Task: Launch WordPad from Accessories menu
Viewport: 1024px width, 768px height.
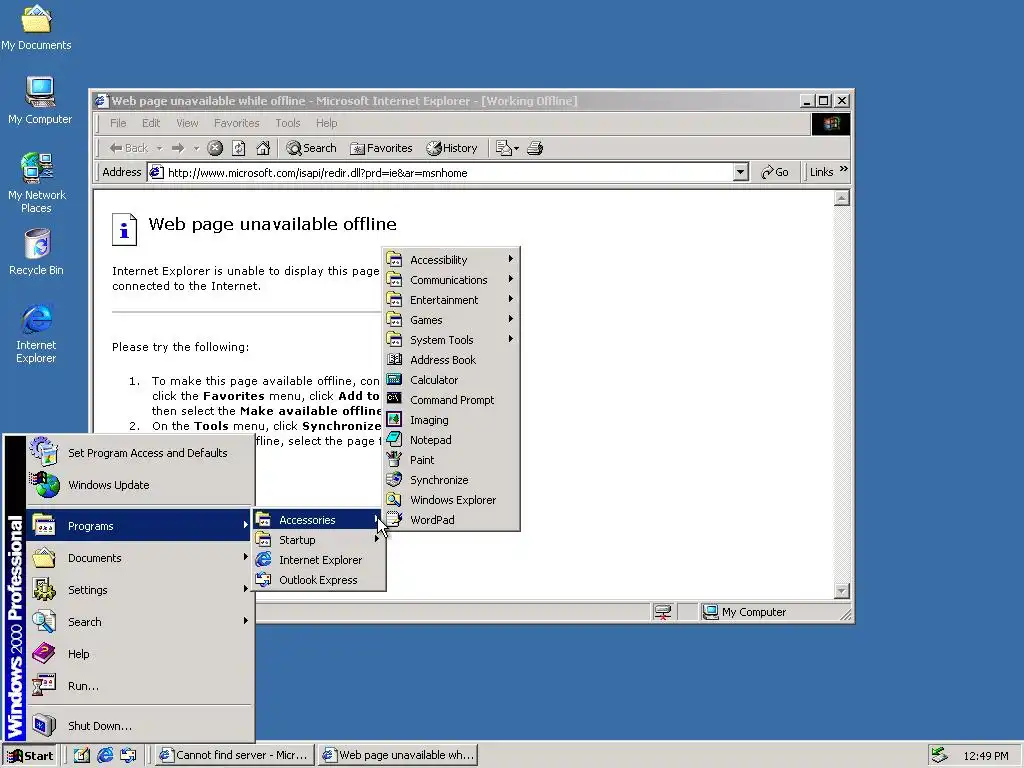Action: 451,520
